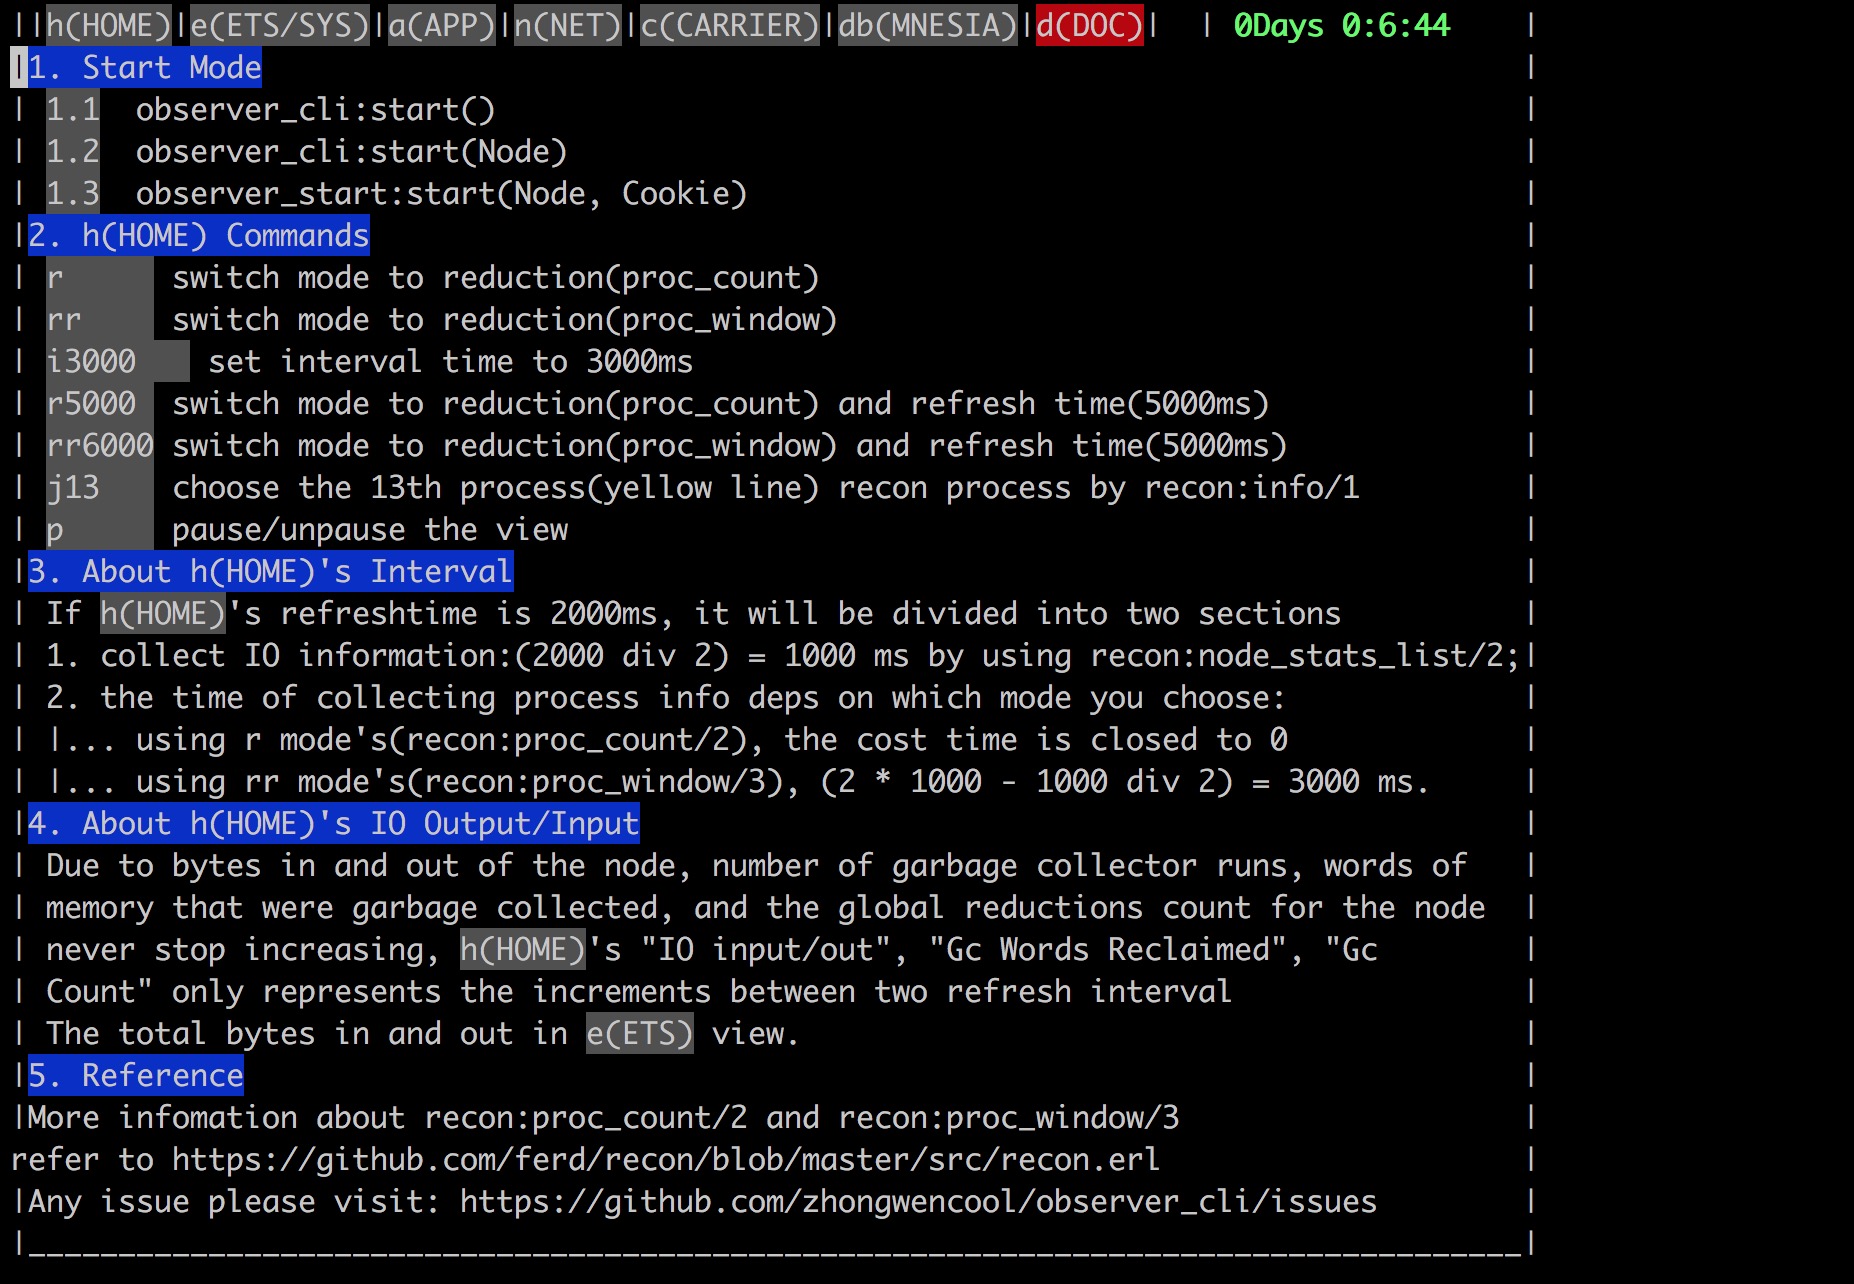Select the "4. About h(HOME)'s IO Output/Input" heading

333,824
